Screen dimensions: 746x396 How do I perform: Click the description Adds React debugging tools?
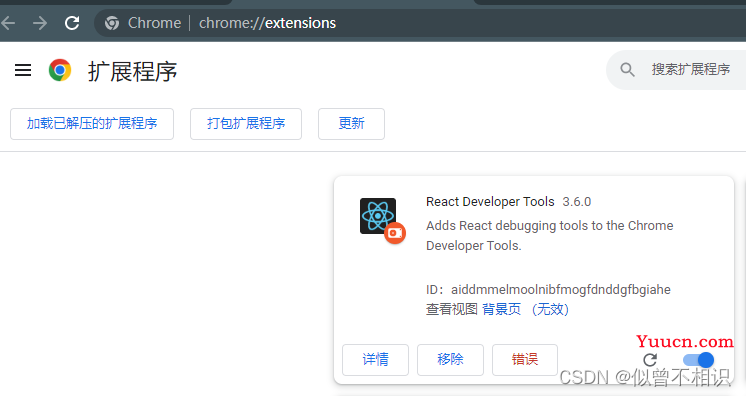tap(550, 236)
